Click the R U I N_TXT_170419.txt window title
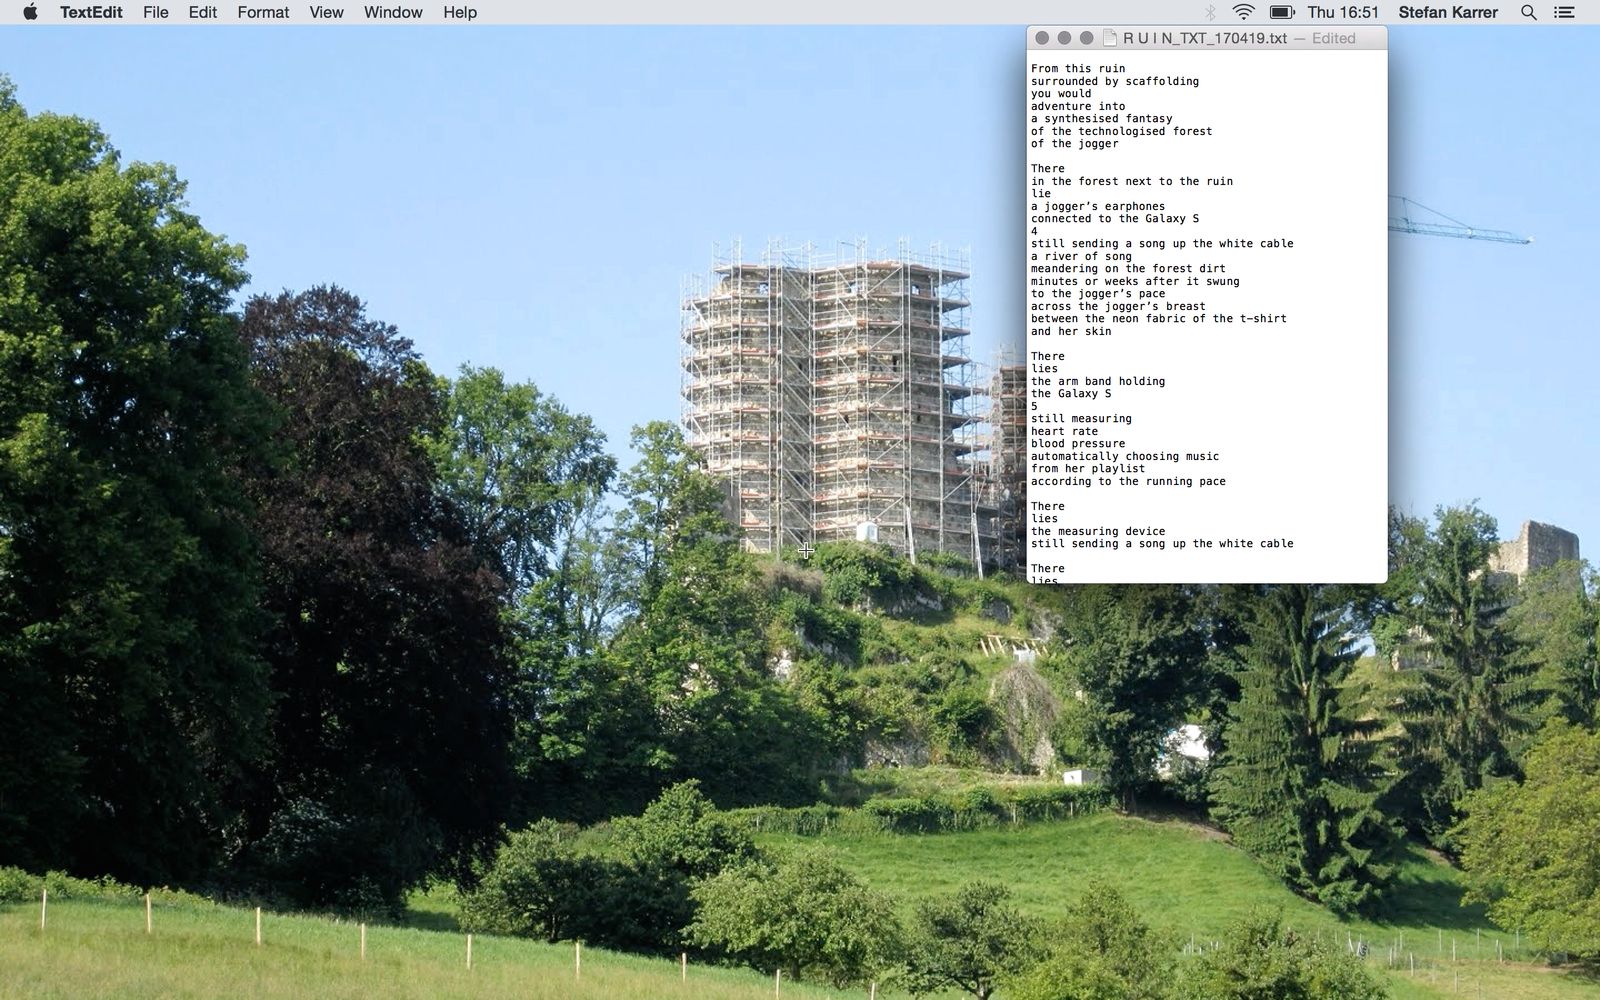Image resolution: width=1600 pixels, height=1000 pixels. click(x=1204, y=38)
